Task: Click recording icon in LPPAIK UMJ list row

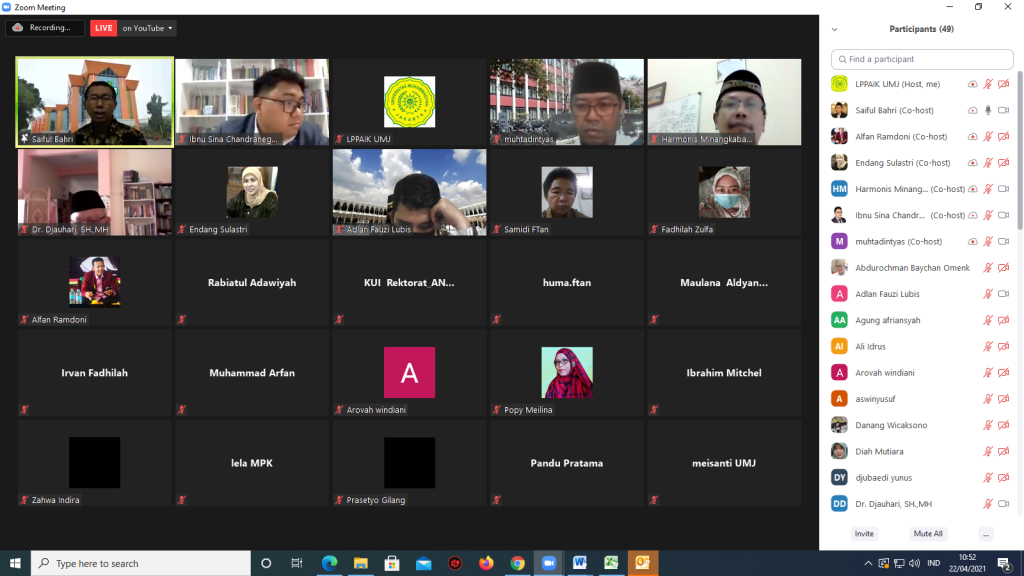Action: (972, 84)
